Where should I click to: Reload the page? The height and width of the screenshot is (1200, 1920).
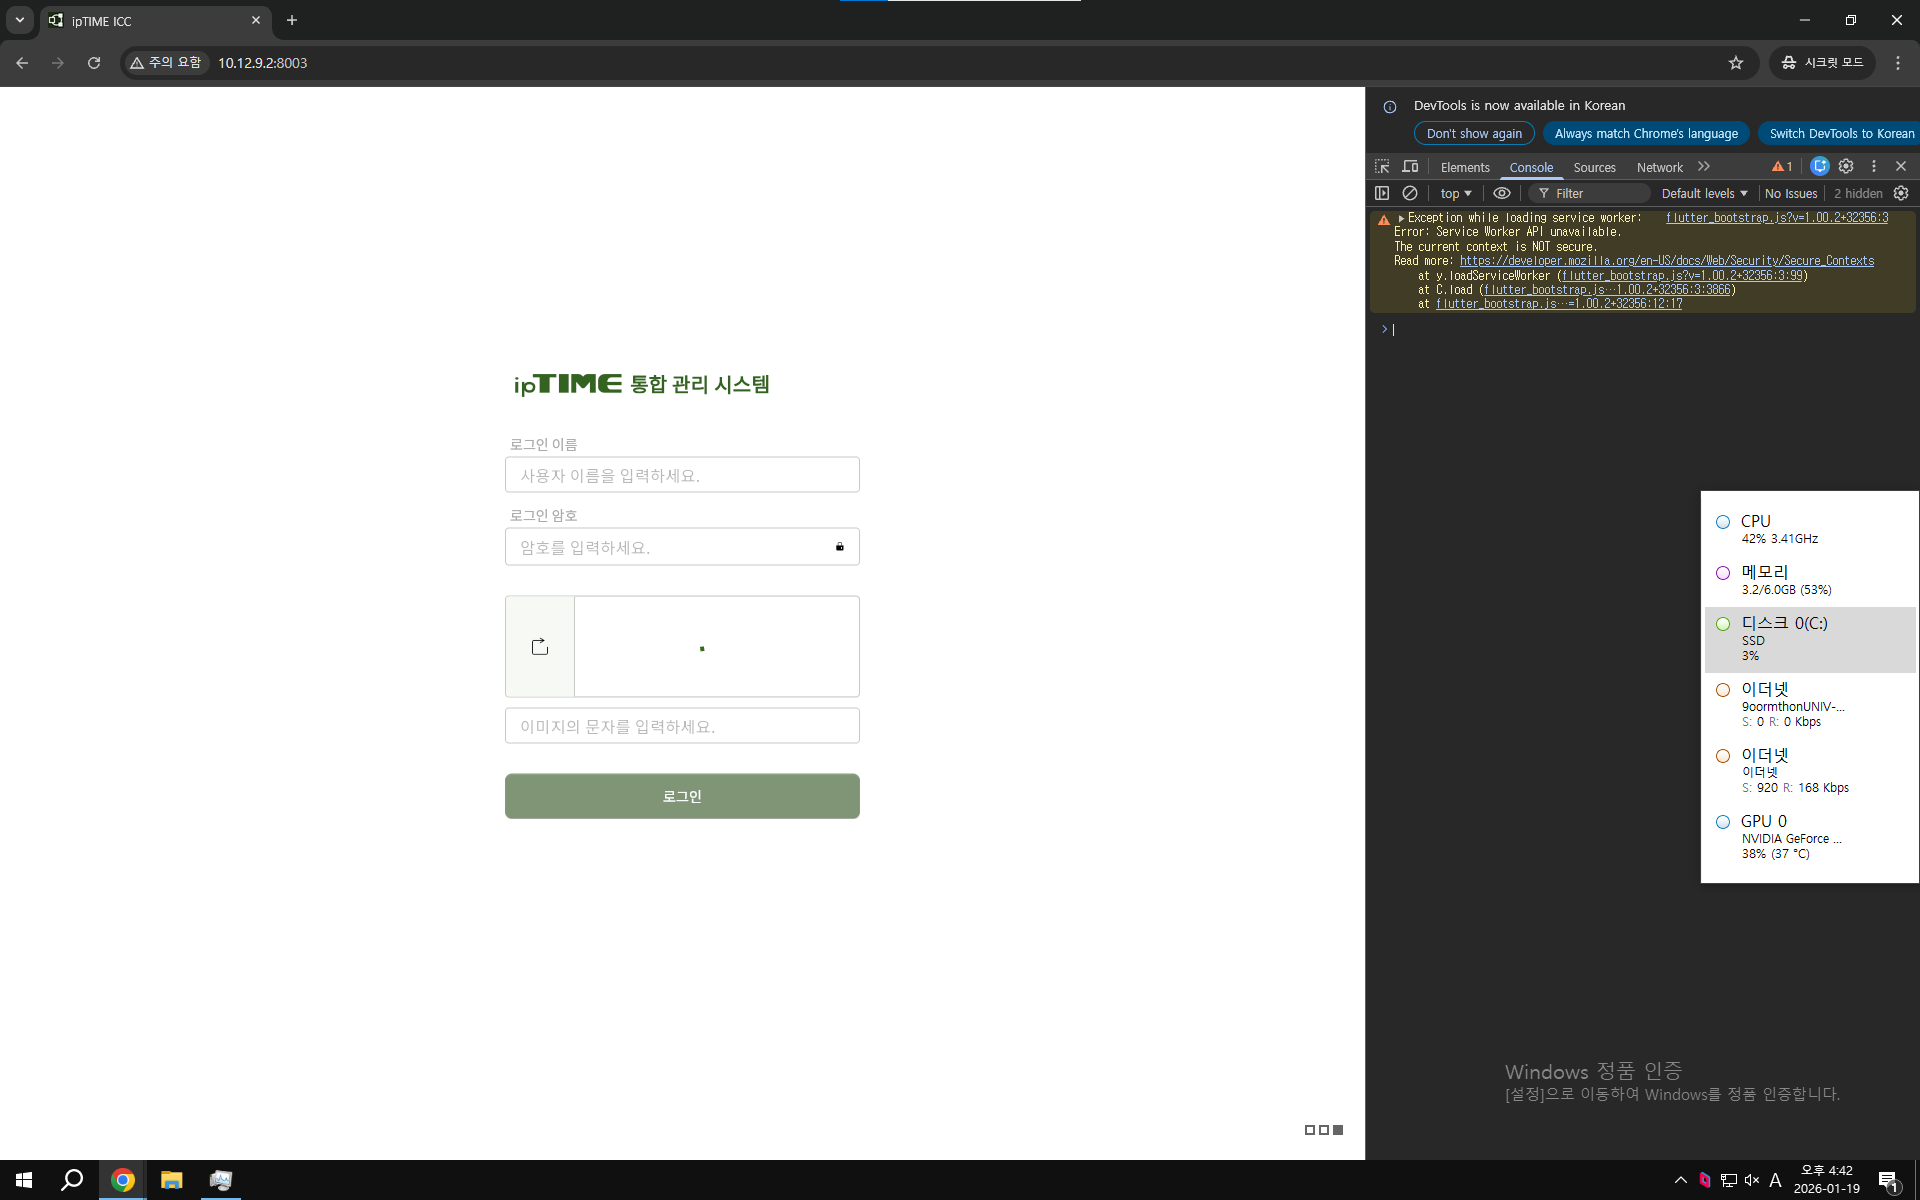coord(94,63)
